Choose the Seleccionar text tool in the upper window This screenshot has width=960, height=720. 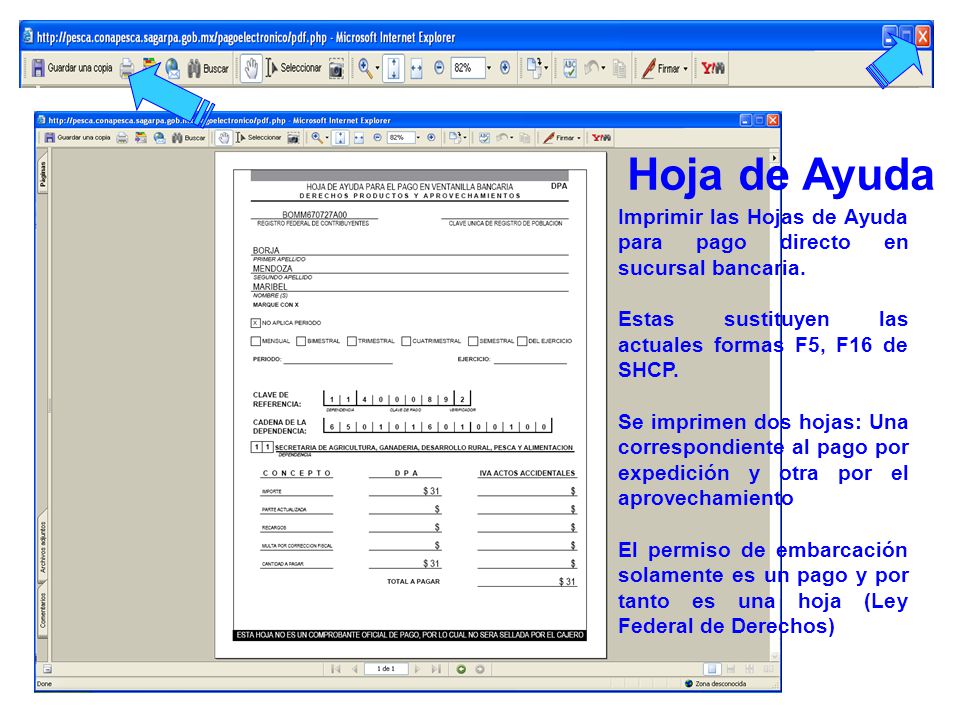pos(294,69)
